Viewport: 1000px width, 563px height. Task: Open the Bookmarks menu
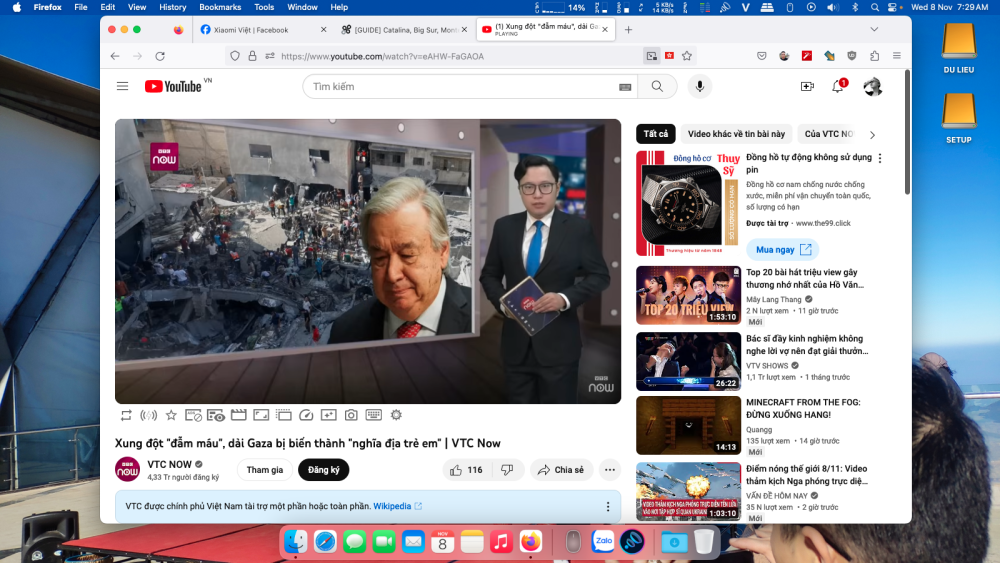tap(220, 7)
